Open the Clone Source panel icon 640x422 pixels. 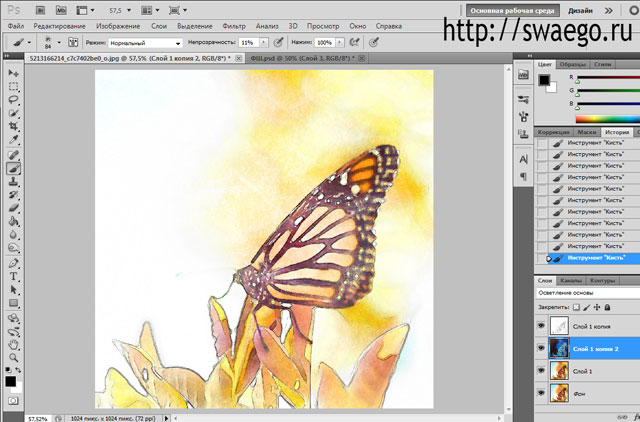(523, 133)
